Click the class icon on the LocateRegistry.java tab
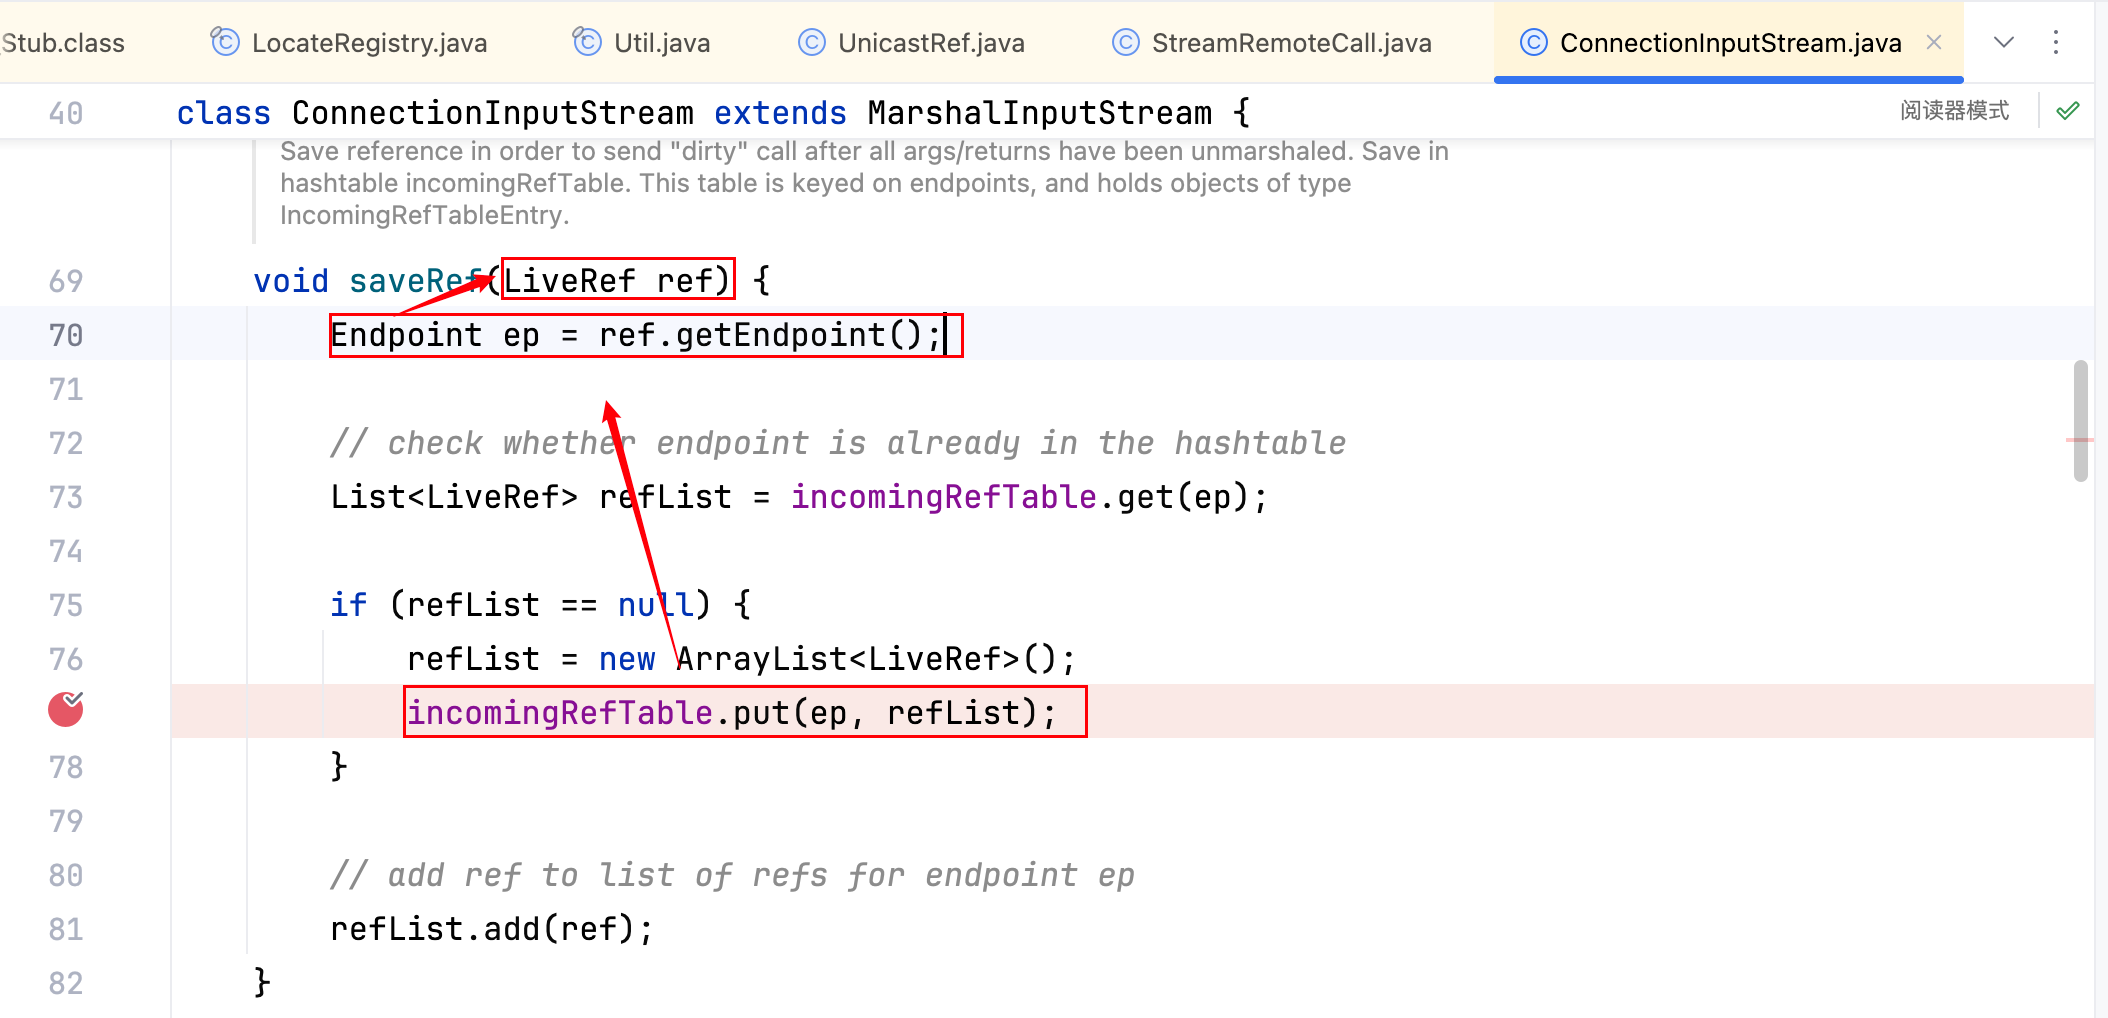 [225, 42]
